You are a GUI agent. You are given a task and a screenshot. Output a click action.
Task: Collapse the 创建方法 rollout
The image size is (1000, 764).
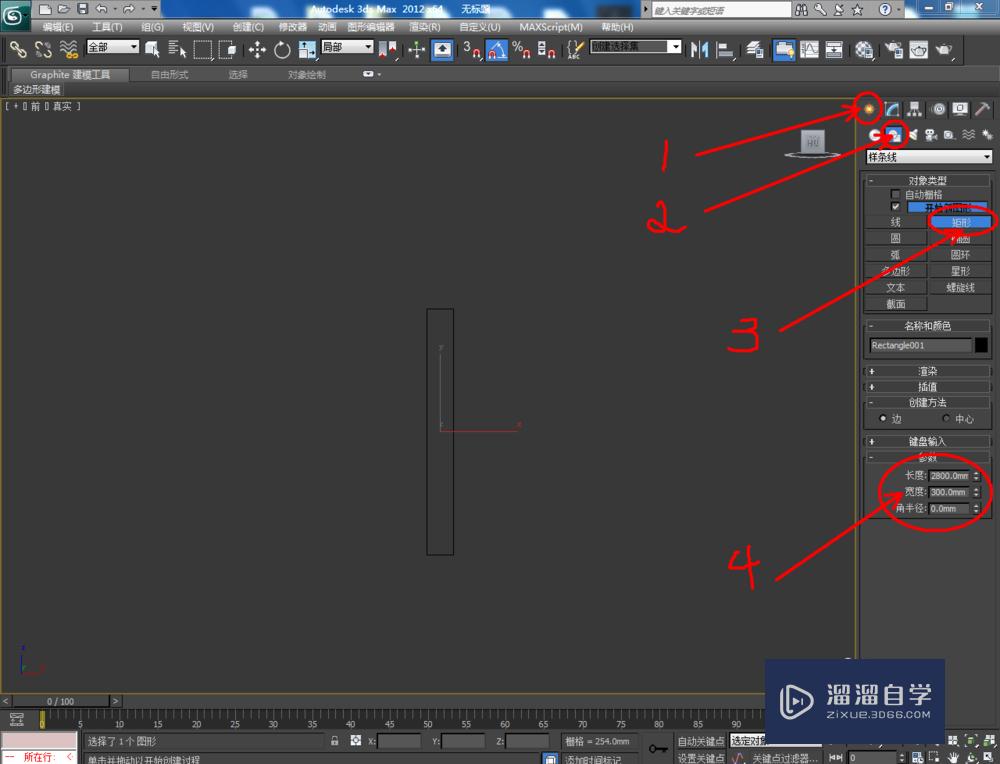(x=928, y=402)
